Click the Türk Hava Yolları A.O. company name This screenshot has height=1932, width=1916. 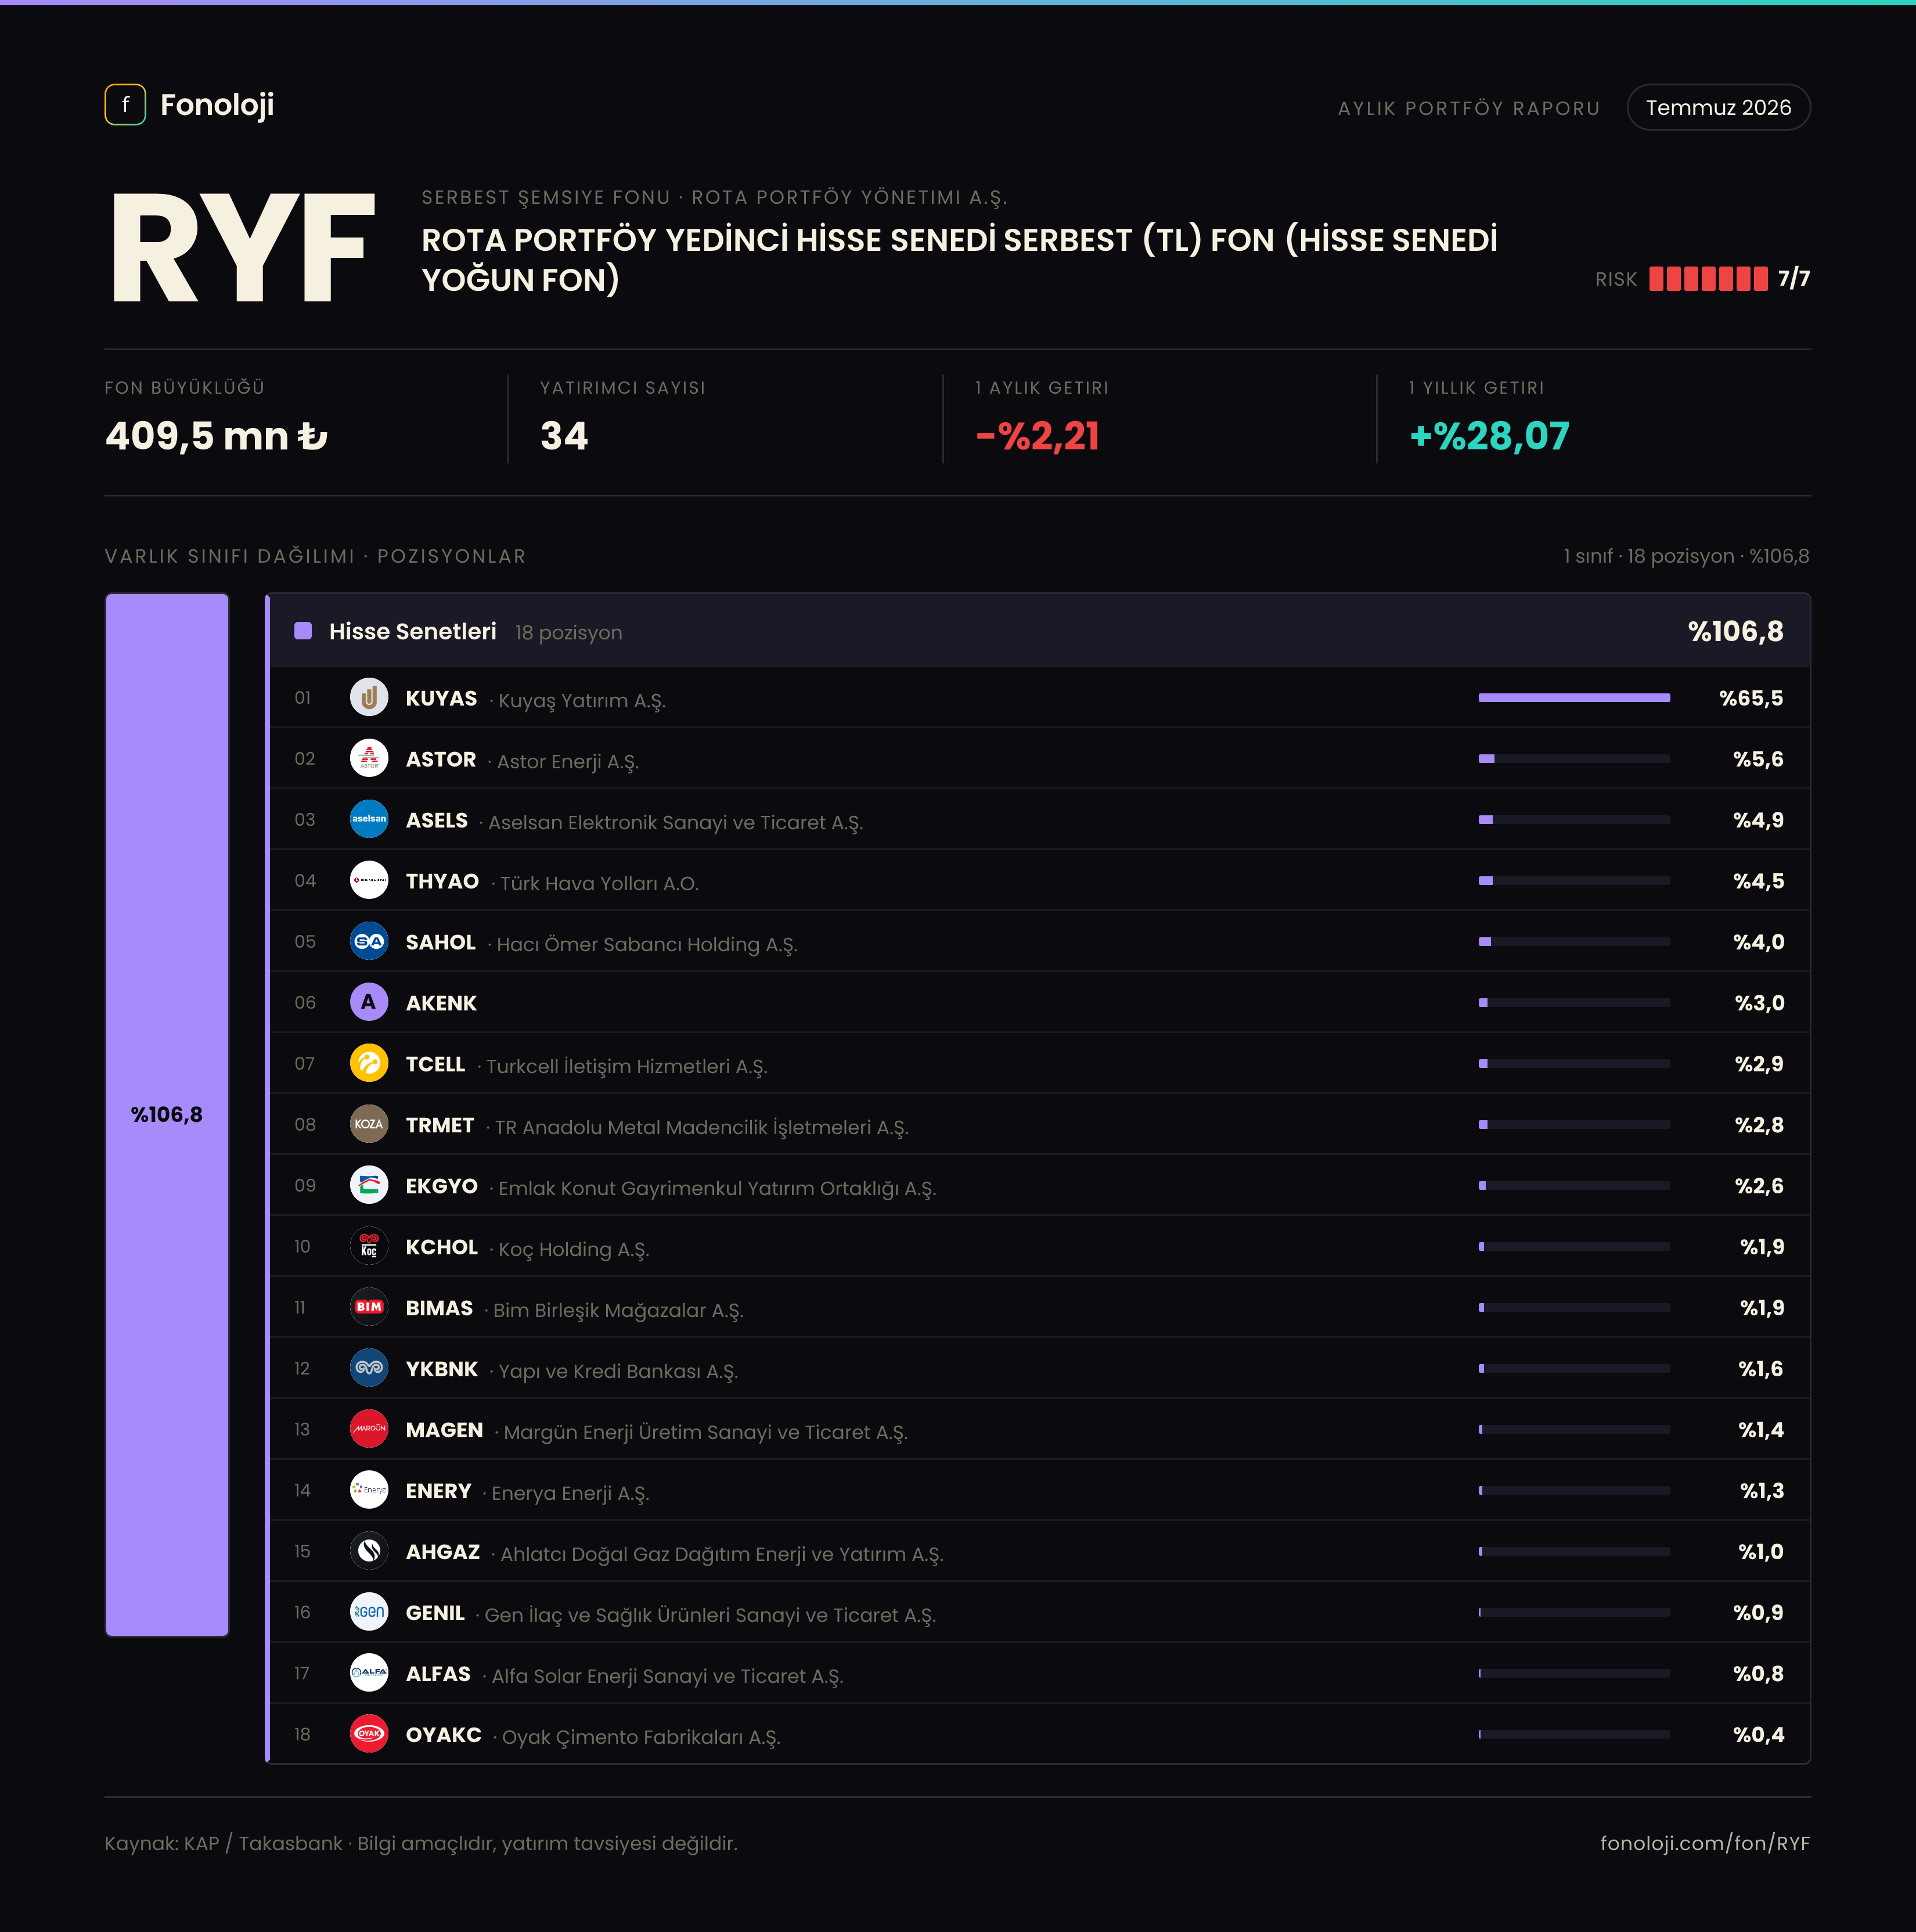point(599,883)
